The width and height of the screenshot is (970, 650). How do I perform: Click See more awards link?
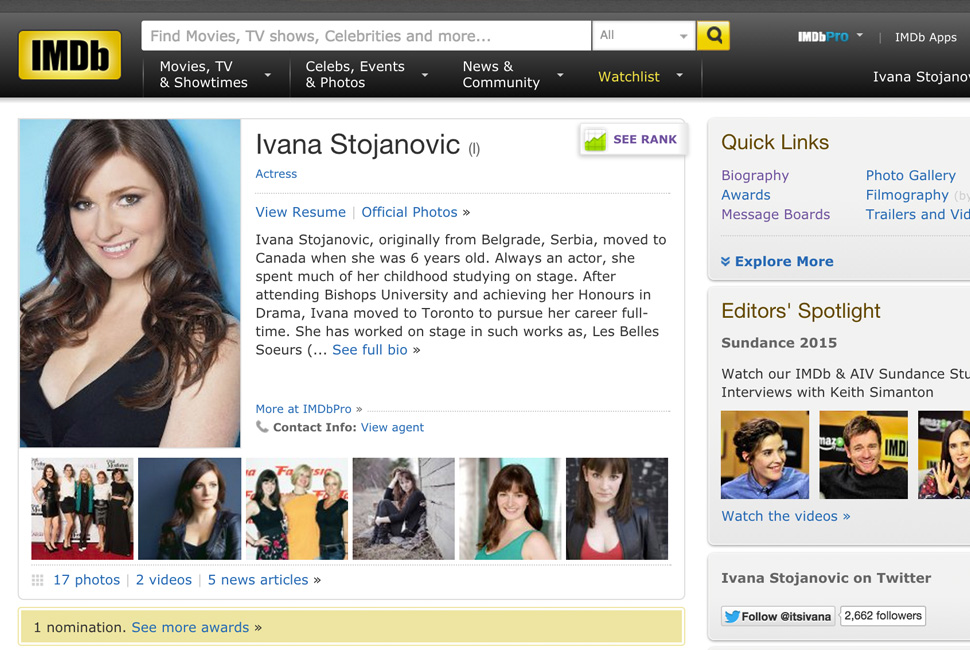(191, 628)
